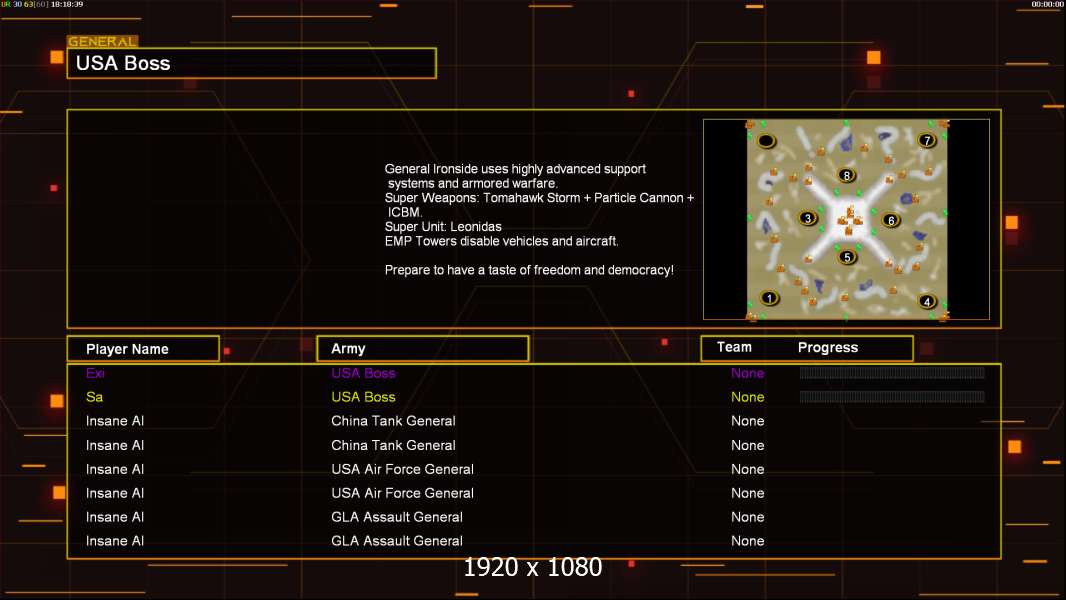The width and height of the screenshot is (1066, 600).
Task: Click the Super Weapons description line
Action: [x=539, y=198]
